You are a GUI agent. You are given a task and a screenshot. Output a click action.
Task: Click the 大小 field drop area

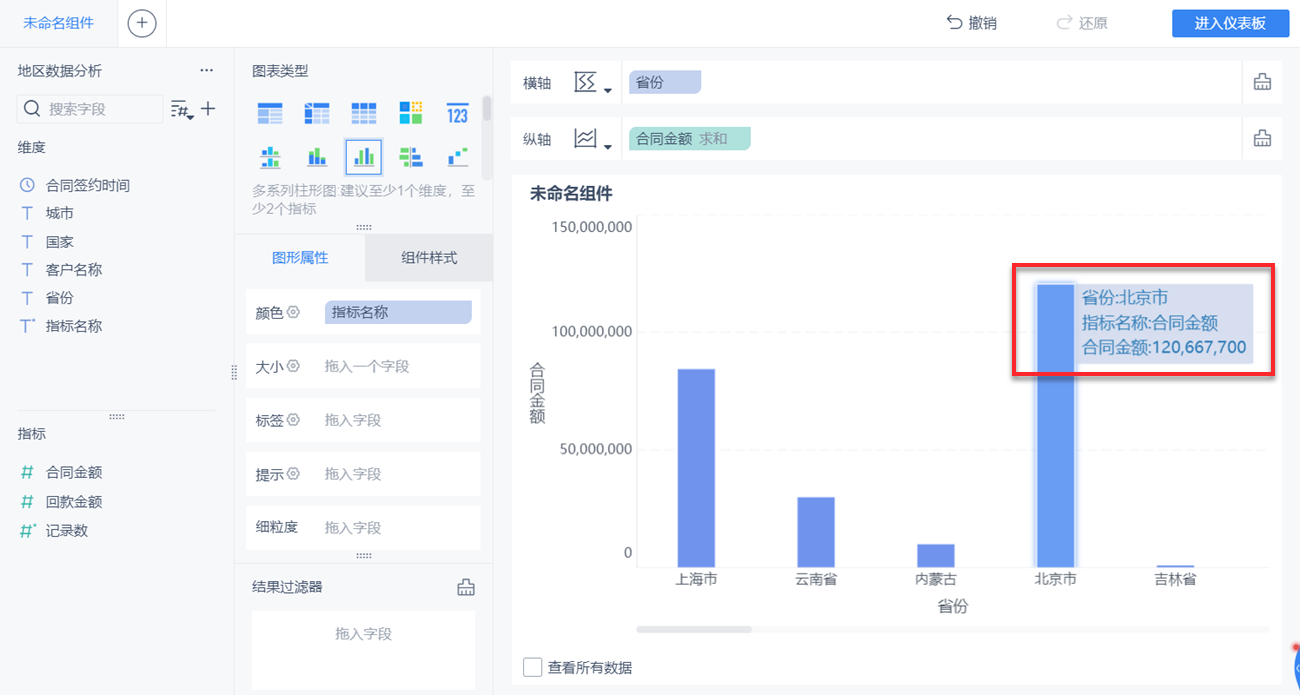pos(398,366)
